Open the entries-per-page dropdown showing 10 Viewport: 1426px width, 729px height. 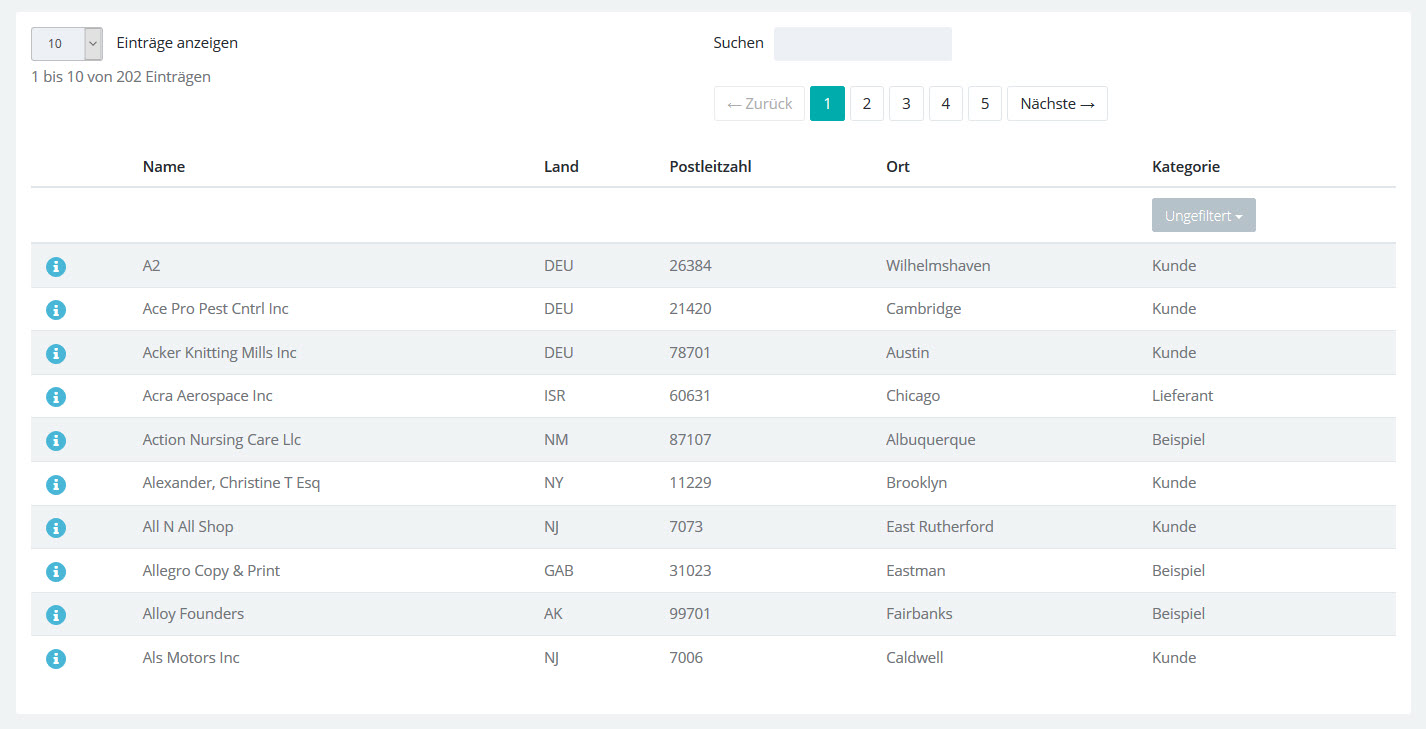tap(67, 44)
